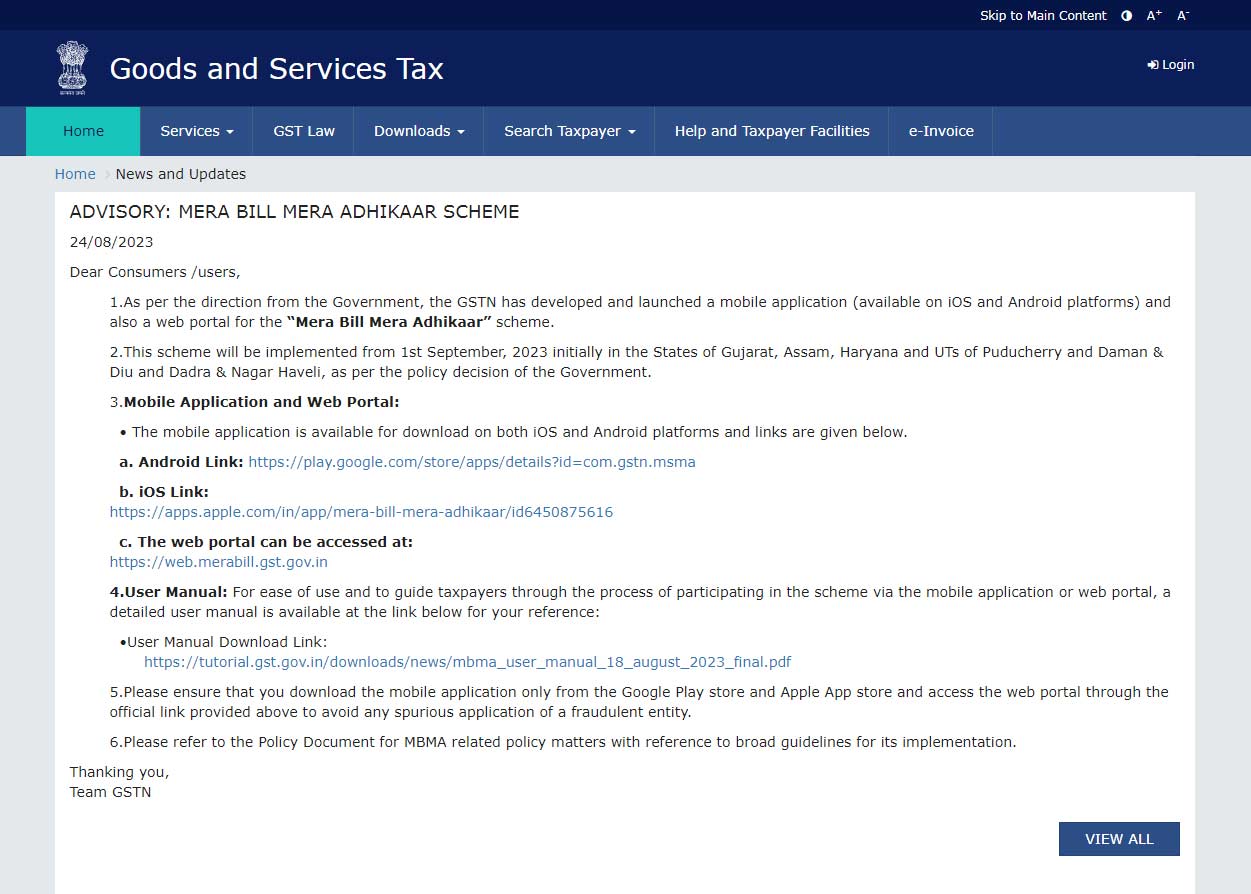This screenshot has height=894, width=1251.
Task: Click the Goods and Services Tax title
Action: pyautogui.click(x=276, y=68)
